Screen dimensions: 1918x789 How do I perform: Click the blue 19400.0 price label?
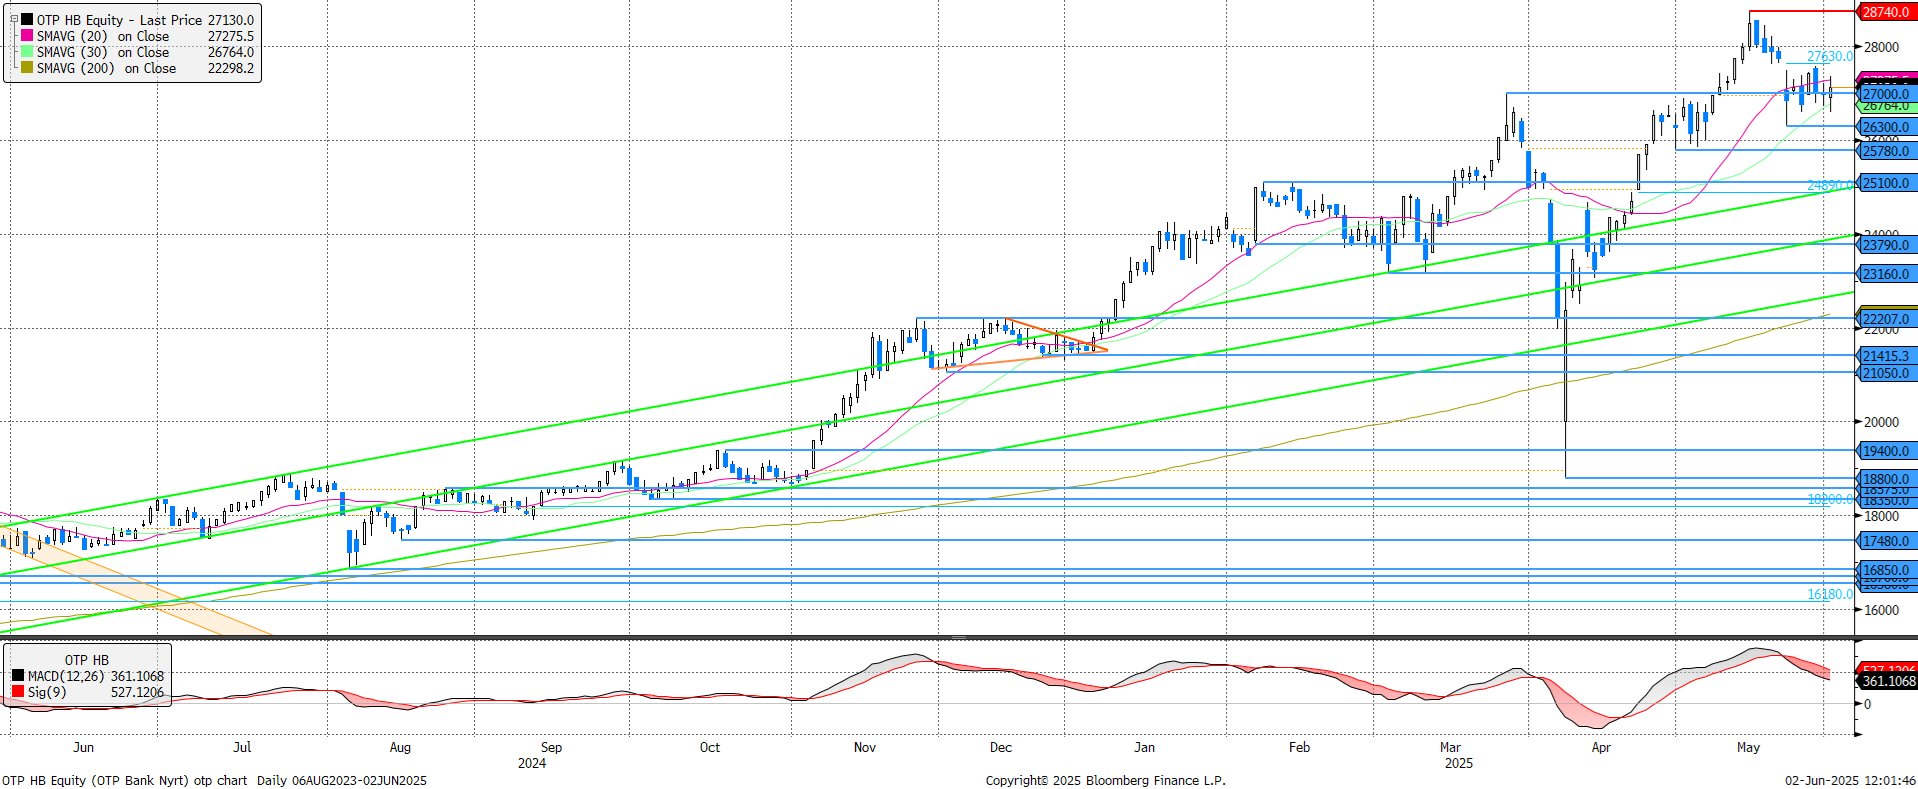[1886, 451]
